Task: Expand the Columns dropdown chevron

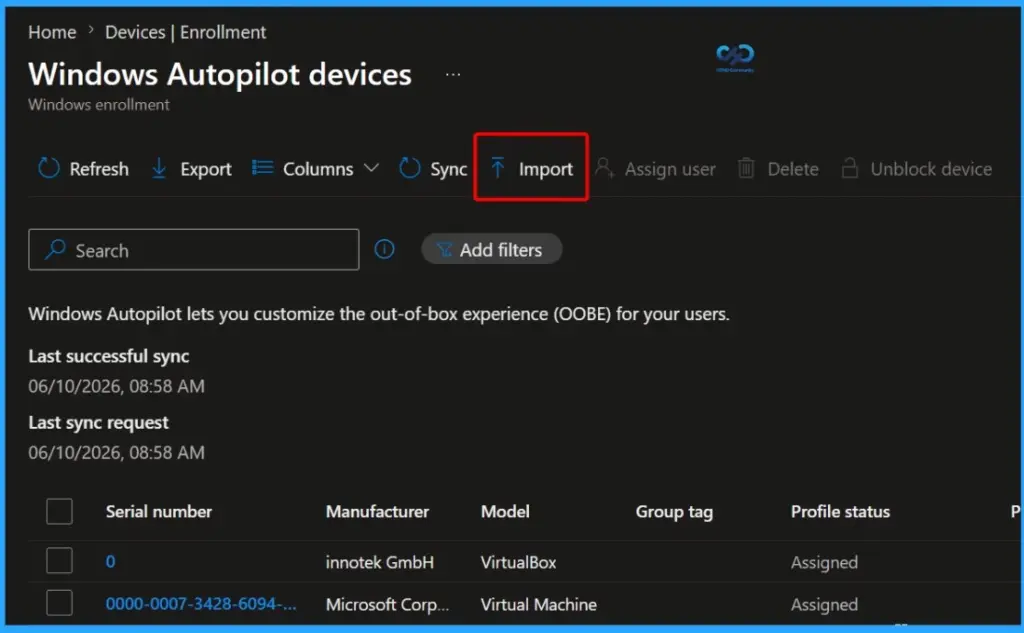Action: [371, 168]
